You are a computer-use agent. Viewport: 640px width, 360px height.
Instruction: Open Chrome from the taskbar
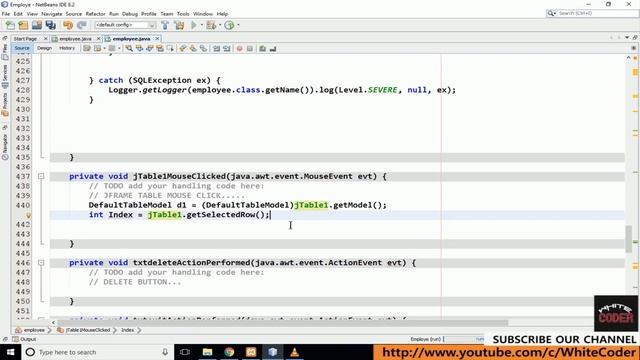[x=229, y=352]
